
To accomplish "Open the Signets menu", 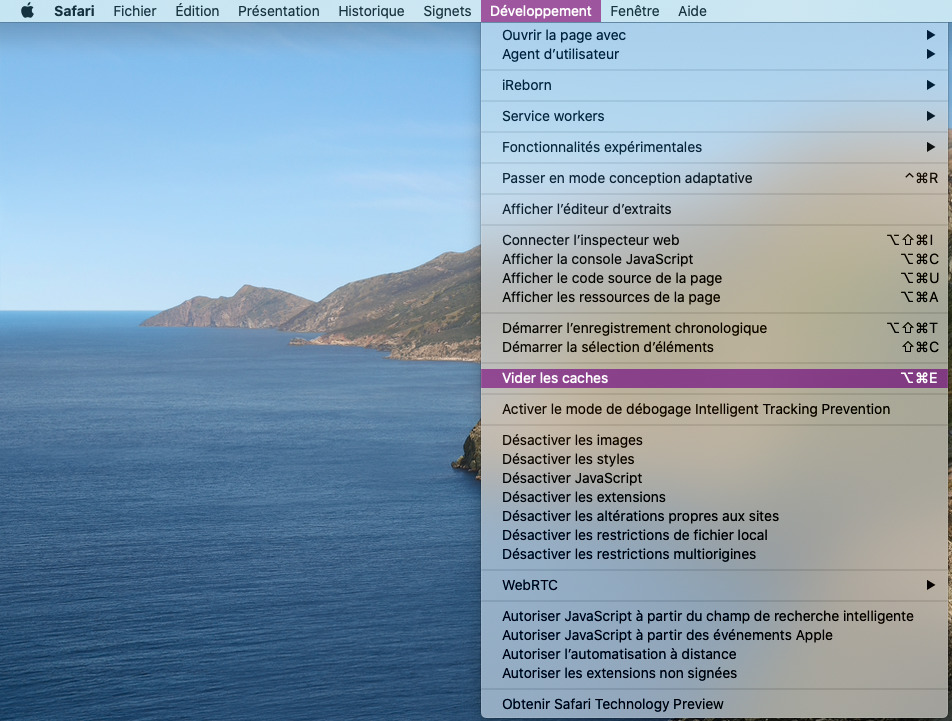I will tap(447, 11).
